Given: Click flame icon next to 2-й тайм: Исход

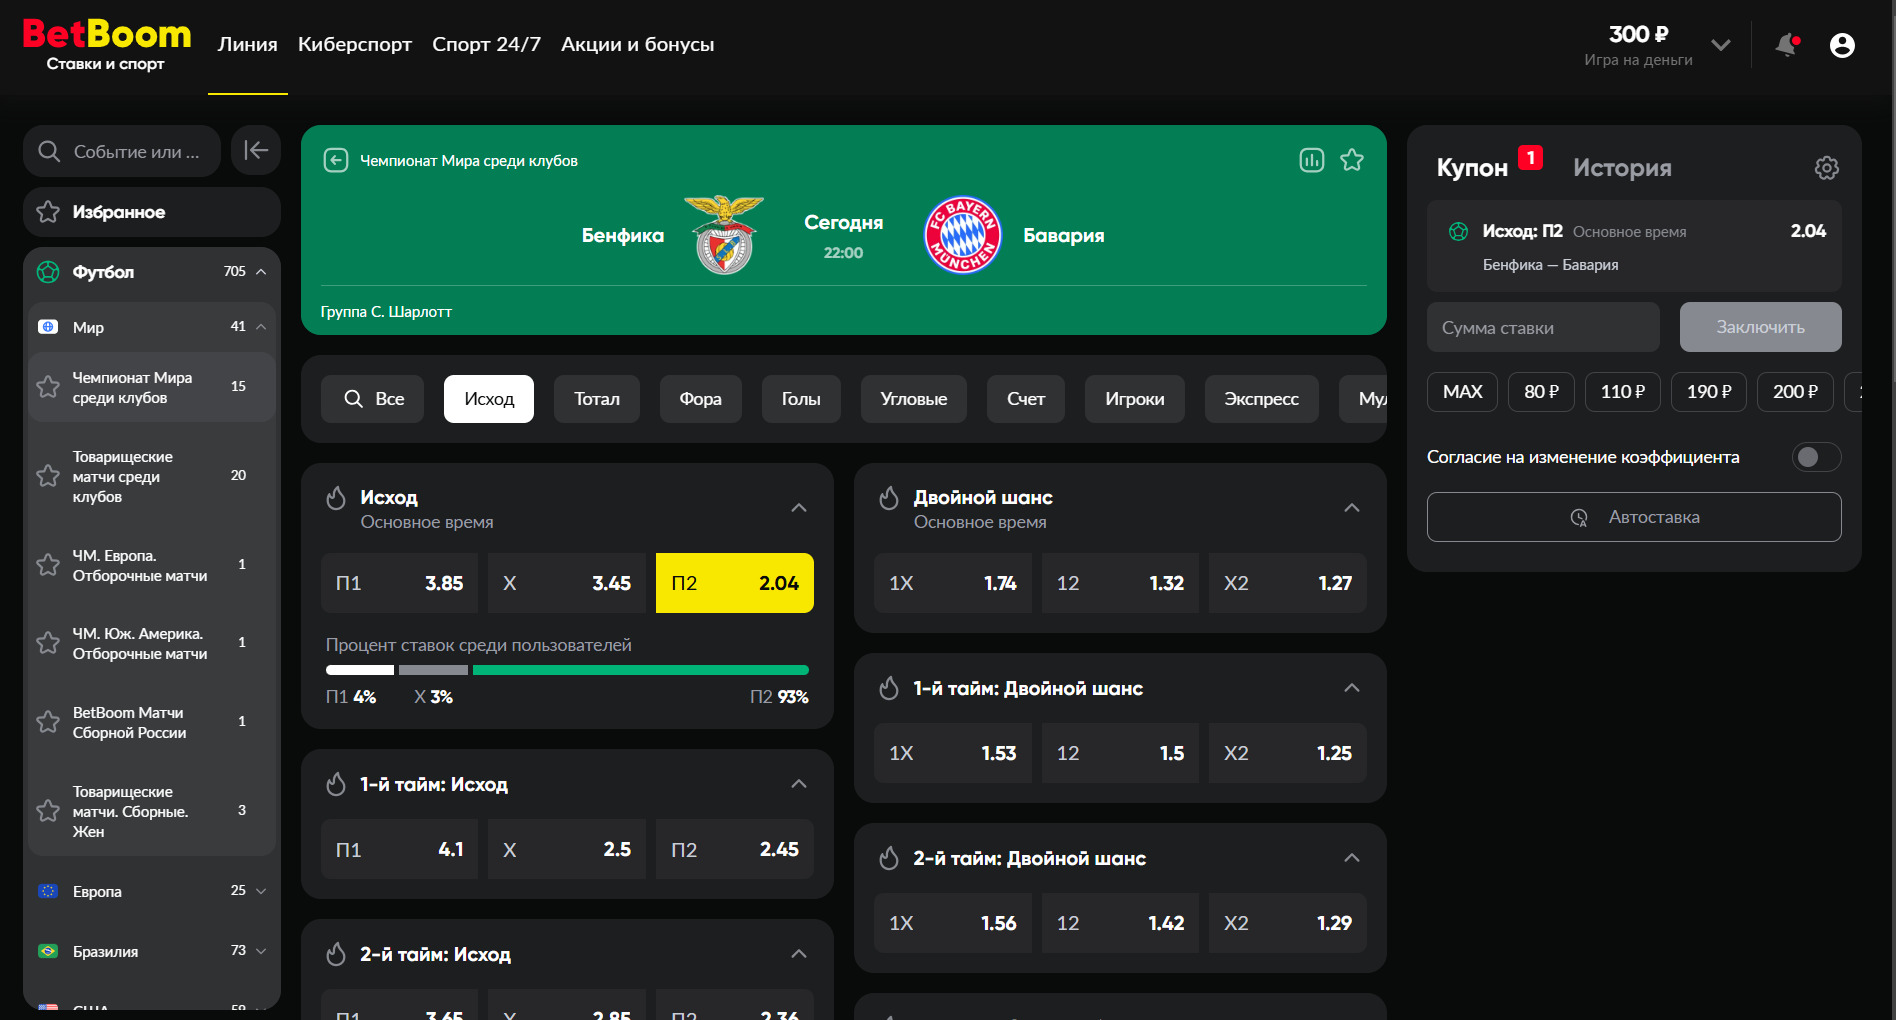Looking at the screenshot, I should coord(336,954).
